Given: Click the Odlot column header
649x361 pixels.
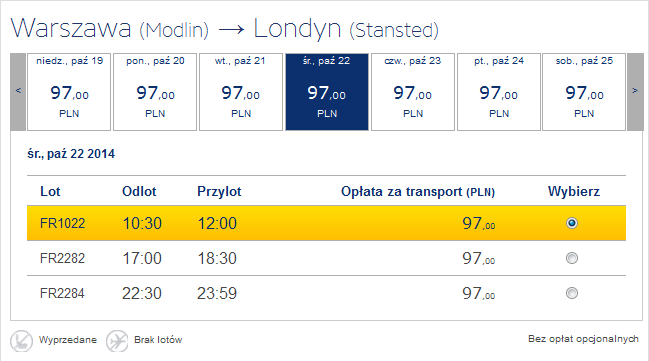Looking at the screenshot, I should click(139, 192).
